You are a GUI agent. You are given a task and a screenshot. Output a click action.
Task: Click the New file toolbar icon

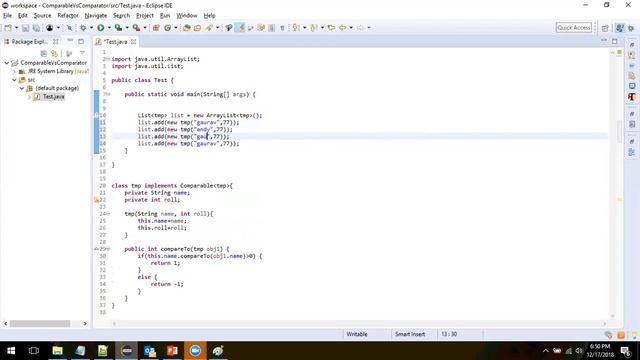click(8, 28)
